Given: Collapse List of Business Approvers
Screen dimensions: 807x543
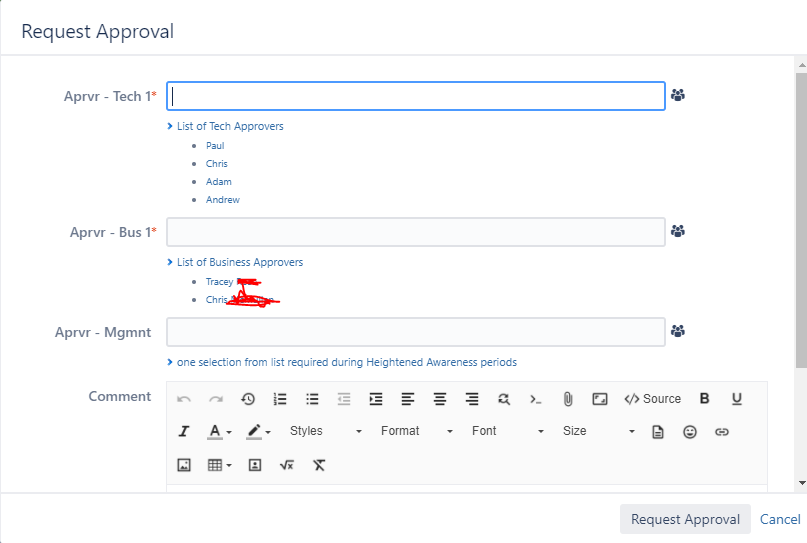Looking at the screenshot, I should pyautogui.click(x=235, y=262).
